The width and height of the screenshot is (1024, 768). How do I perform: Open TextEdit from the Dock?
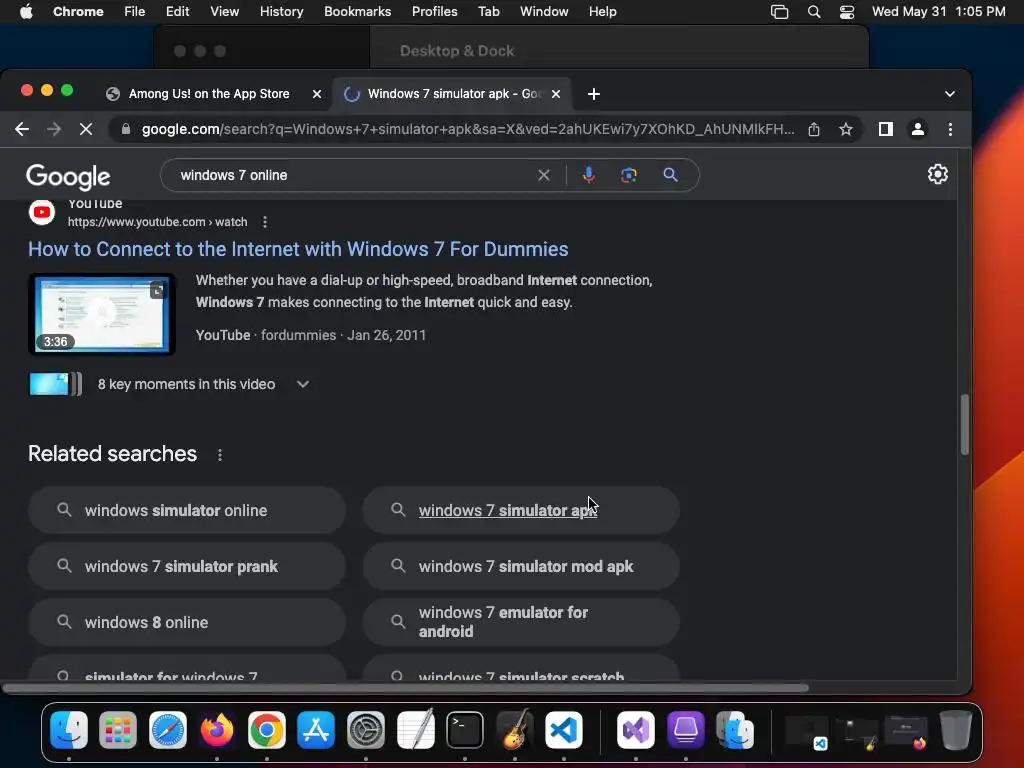click(415, 730)
